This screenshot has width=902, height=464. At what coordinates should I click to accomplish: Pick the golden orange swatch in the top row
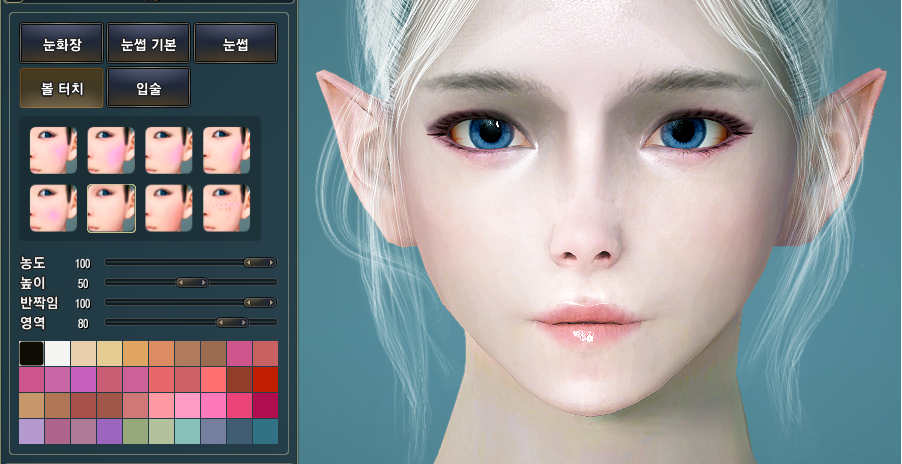point(136,354)
